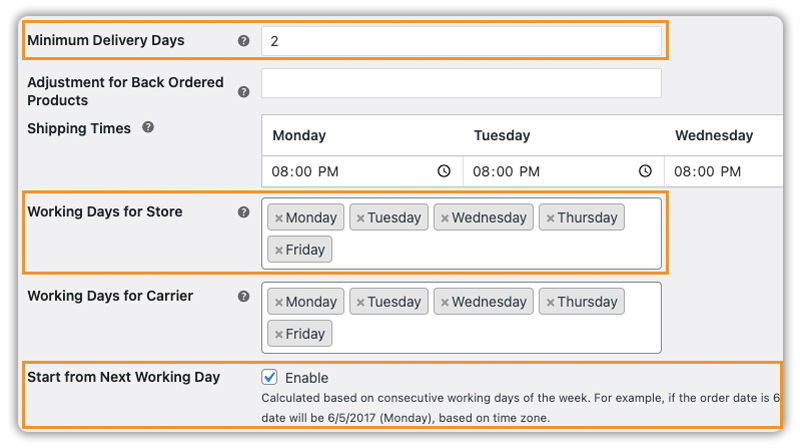800x448 pixels.
Task: Open Tuesday shipping time clock picker
Action: click(645, 171)
